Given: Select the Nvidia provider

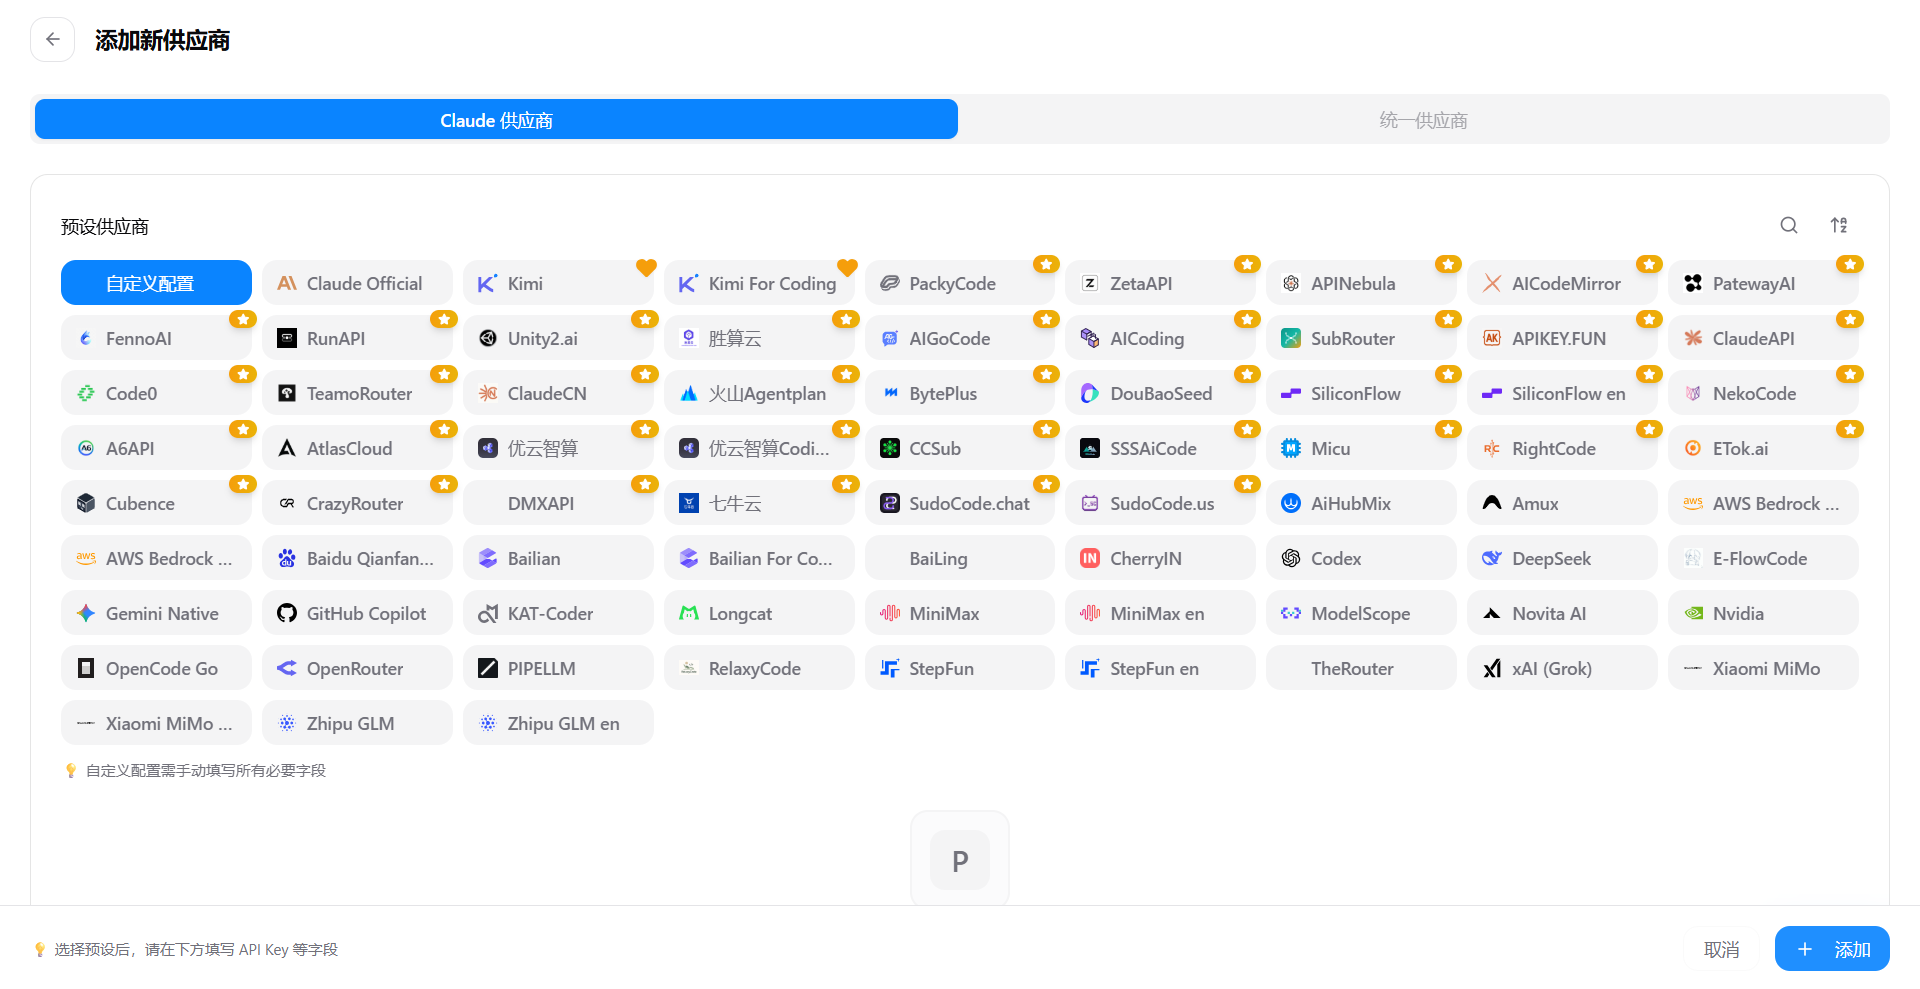Looking at the screenshot, I should (x=1763, y=613).
